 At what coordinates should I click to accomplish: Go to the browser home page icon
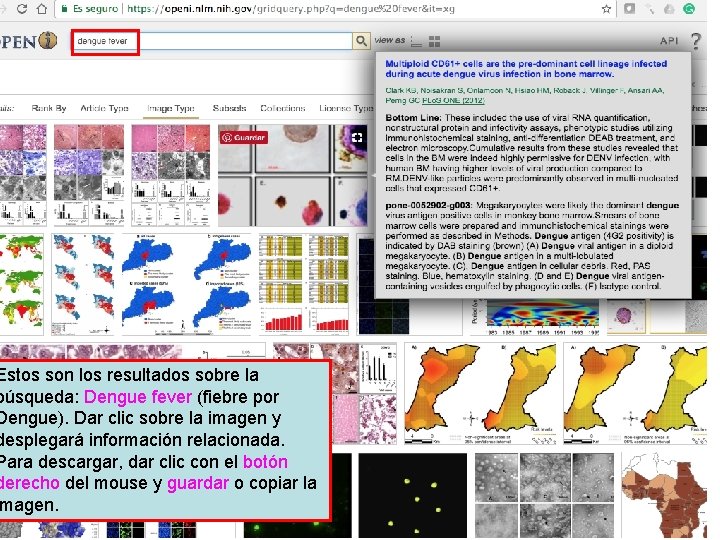[x=42, y=9]
